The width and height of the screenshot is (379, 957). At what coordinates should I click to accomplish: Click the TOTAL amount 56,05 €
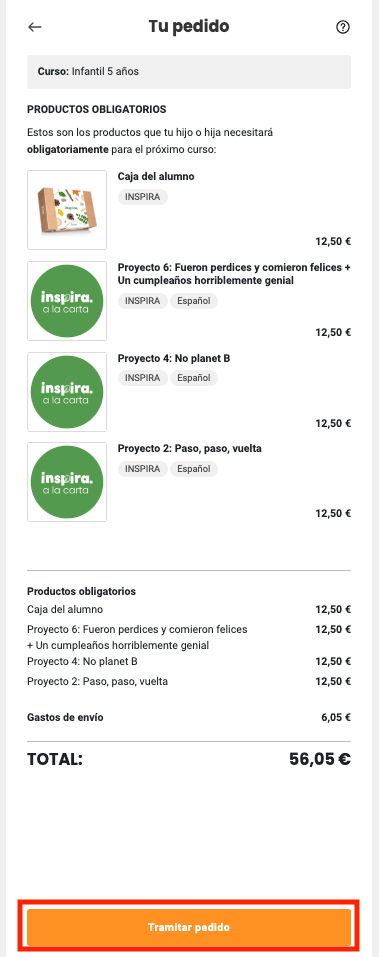(x=320, y=759)
